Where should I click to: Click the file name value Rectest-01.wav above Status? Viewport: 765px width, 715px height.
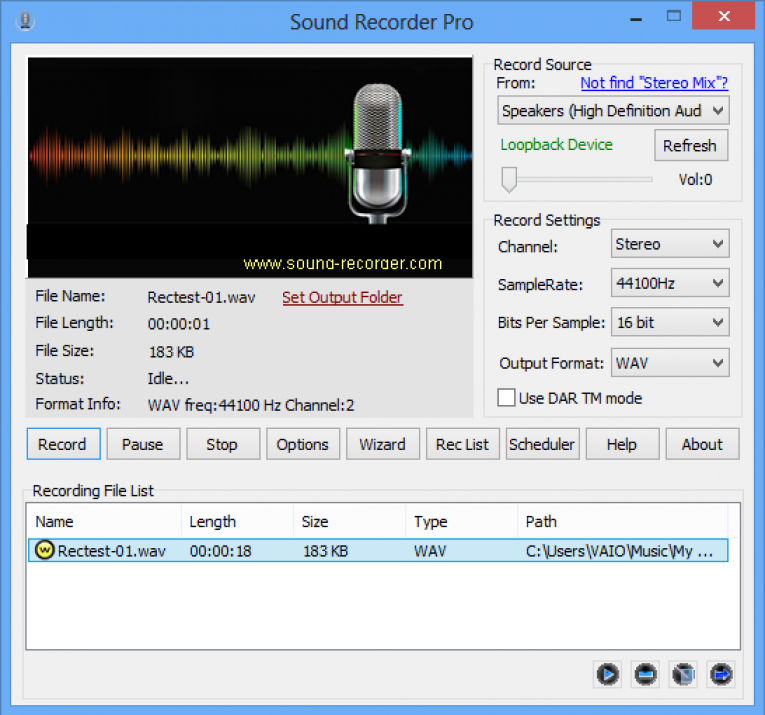[201, 298]
